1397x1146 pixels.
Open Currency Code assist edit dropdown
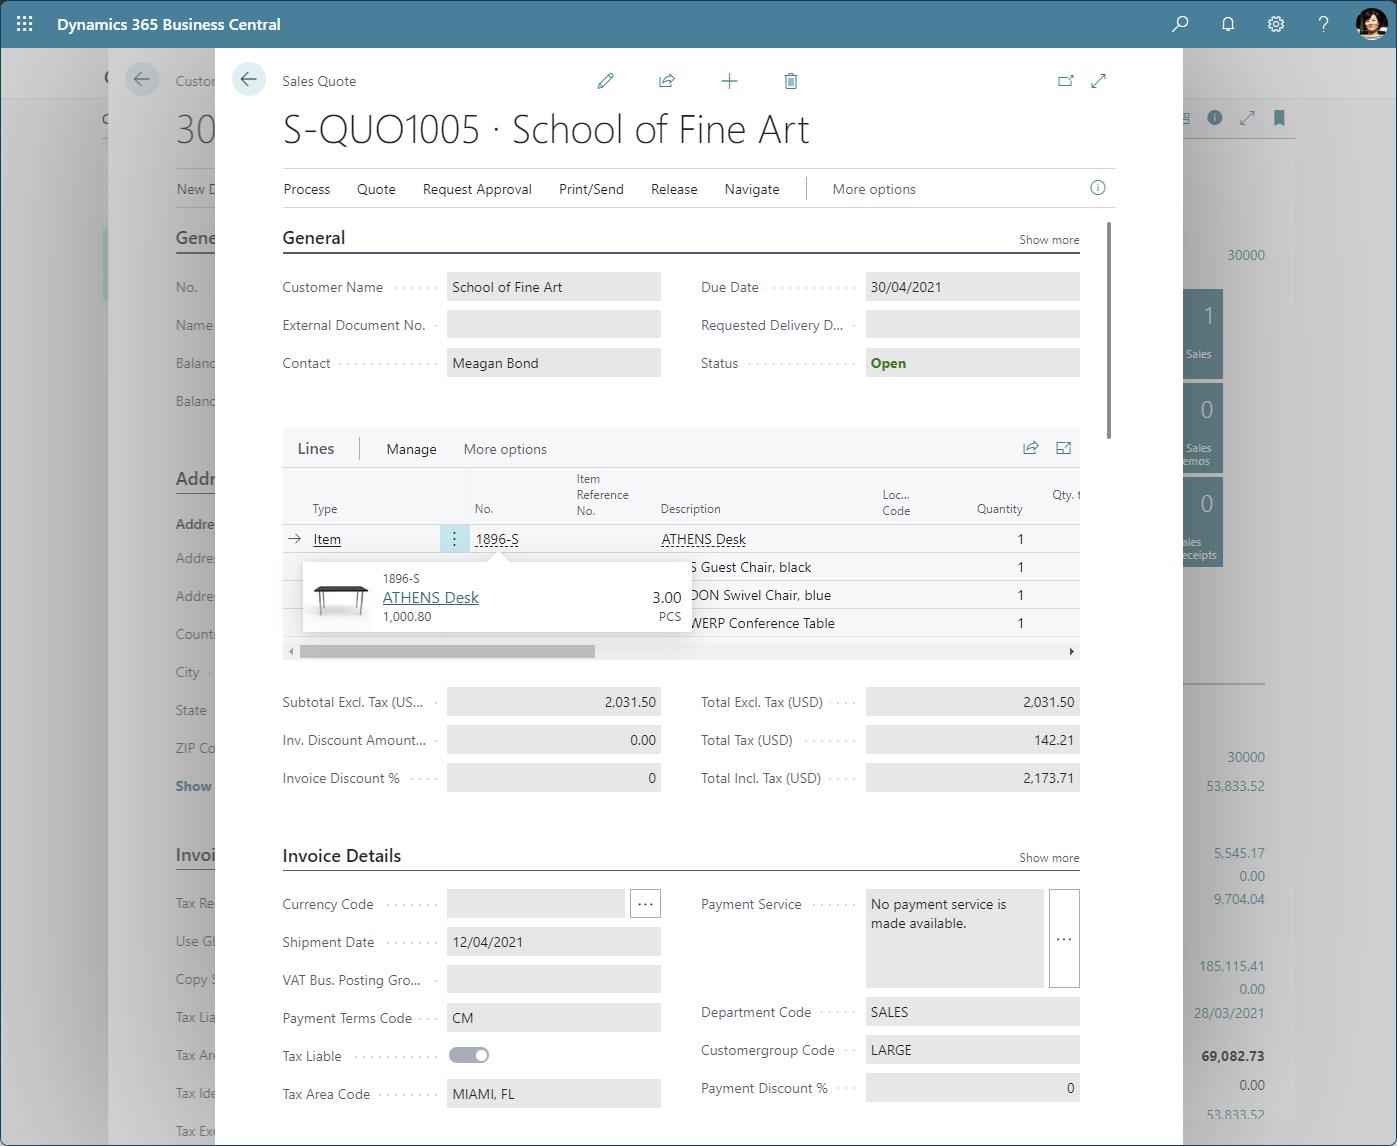pyautogui.click(x=645, y=903)
